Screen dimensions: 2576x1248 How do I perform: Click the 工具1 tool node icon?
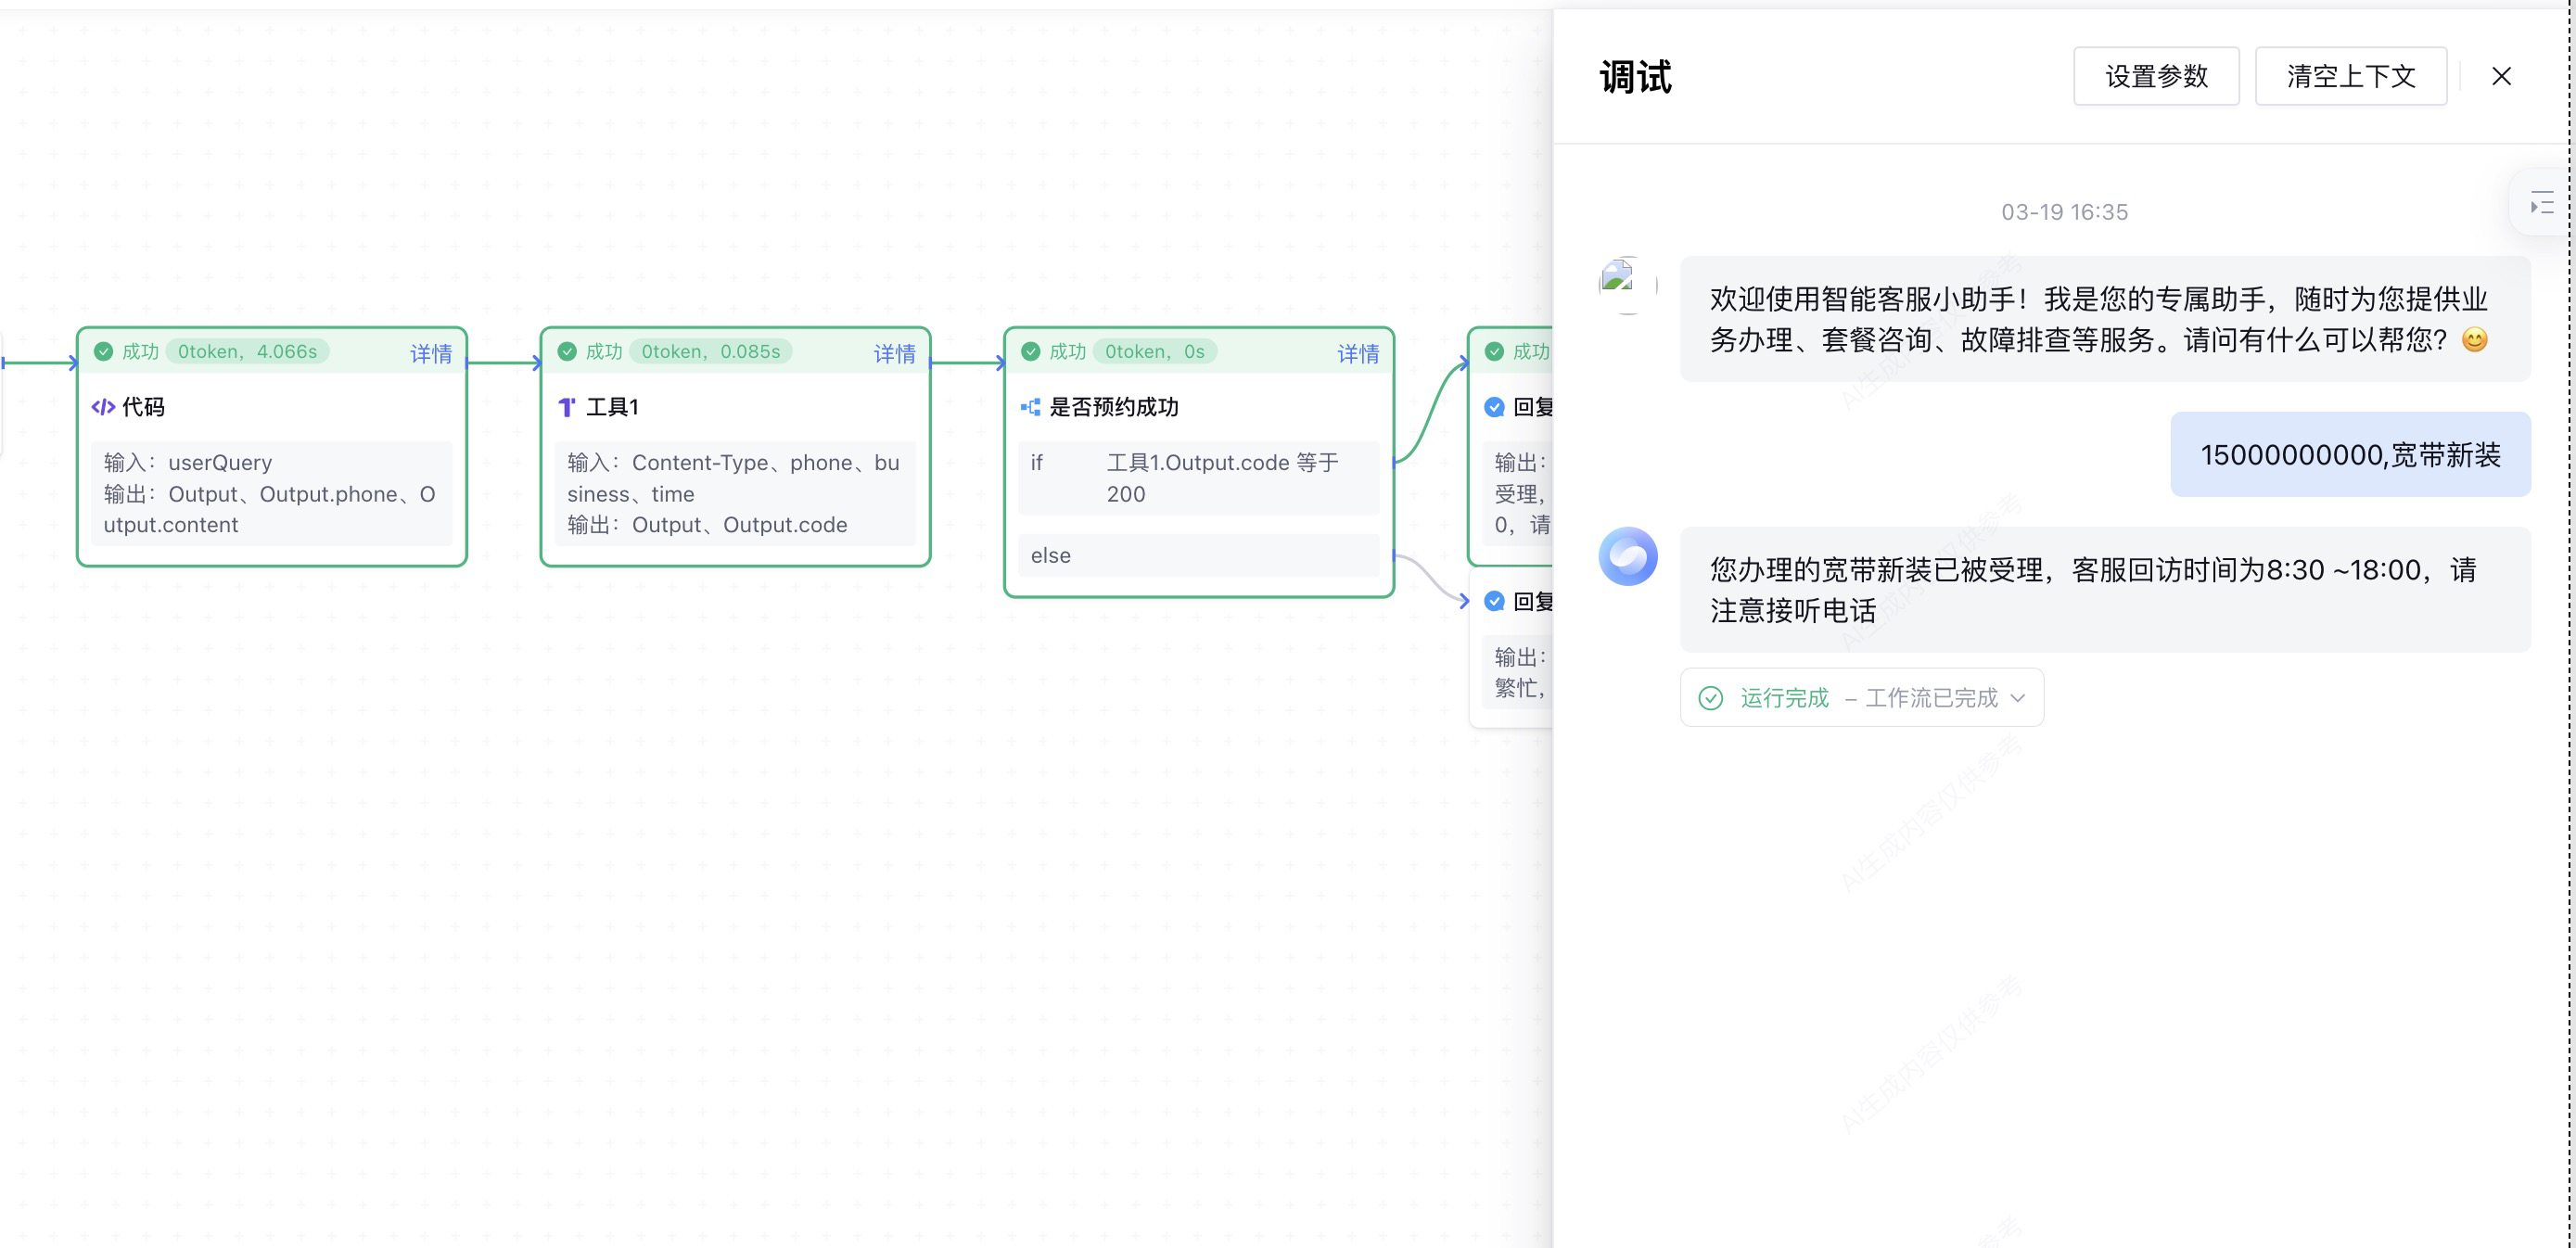point(567,407)
